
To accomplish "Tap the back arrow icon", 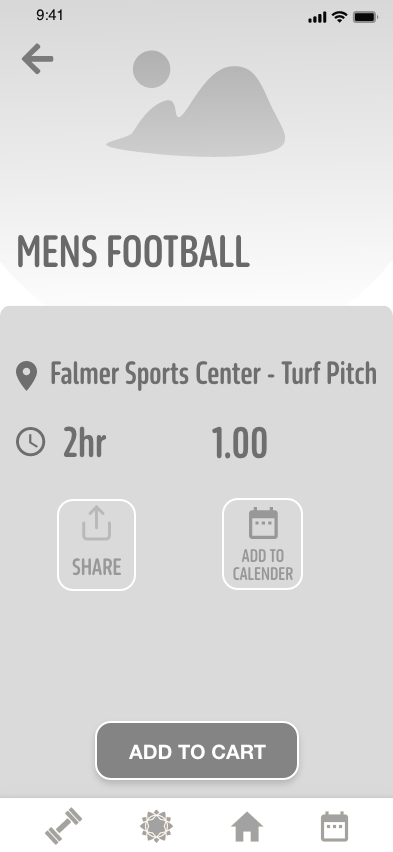I will pos(38,59).
